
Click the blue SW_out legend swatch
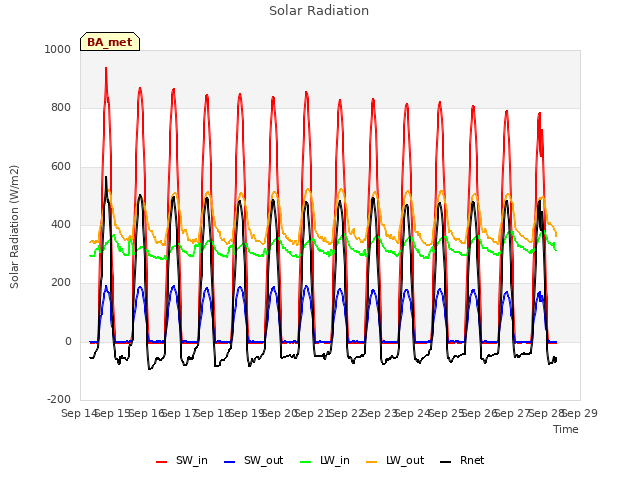point(230,462)
